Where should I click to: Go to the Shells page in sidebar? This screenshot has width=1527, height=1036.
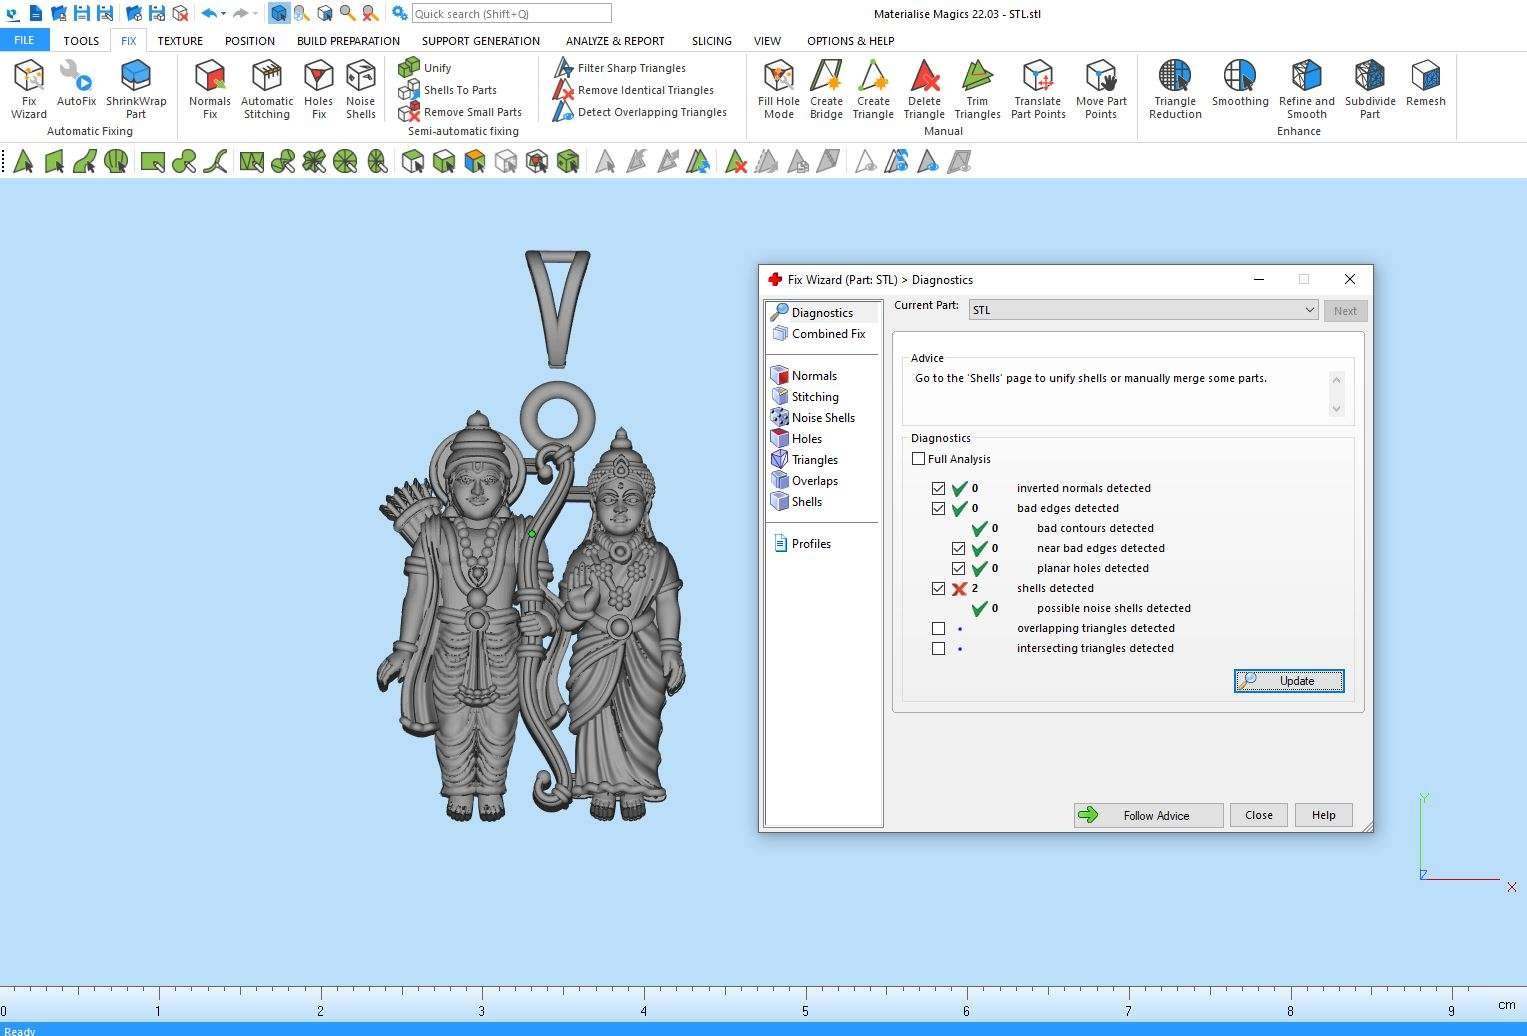(806, 502)
